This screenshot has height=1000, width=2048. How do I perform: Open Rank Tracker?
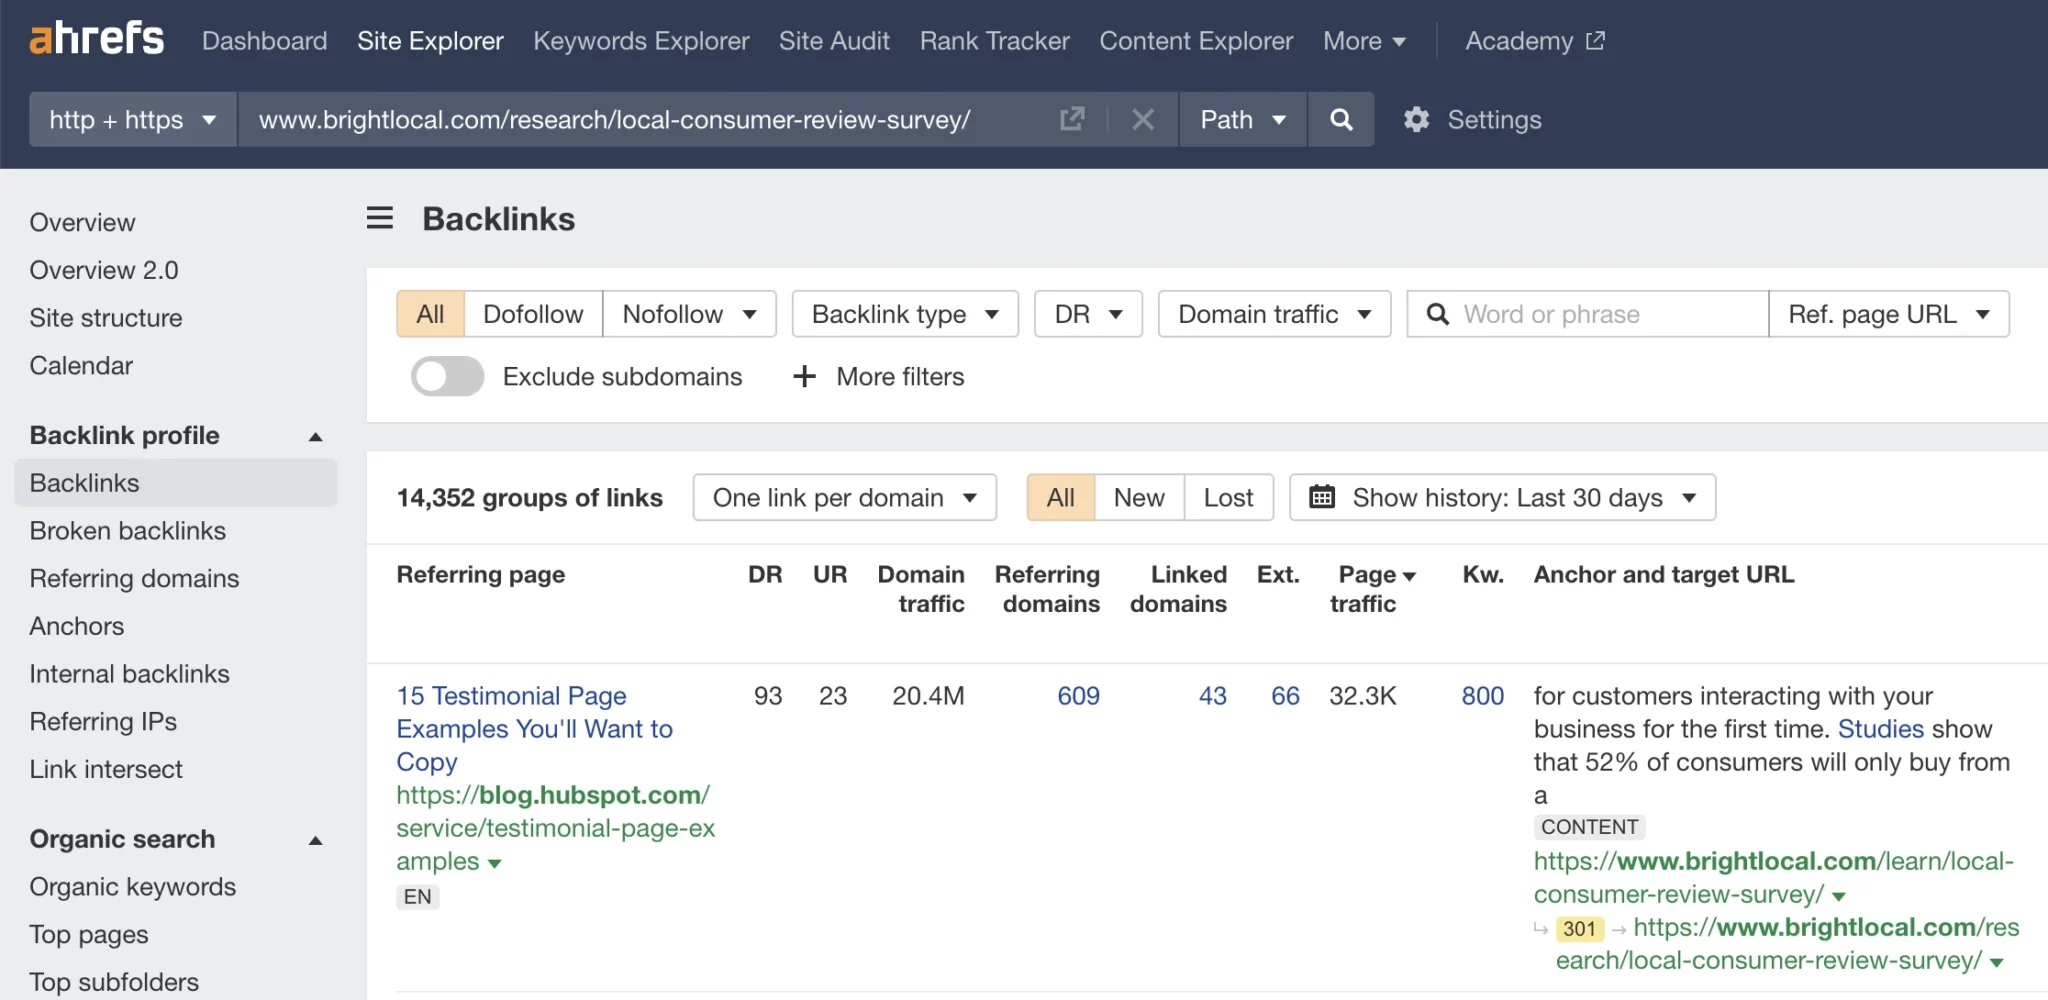[995, 41]
